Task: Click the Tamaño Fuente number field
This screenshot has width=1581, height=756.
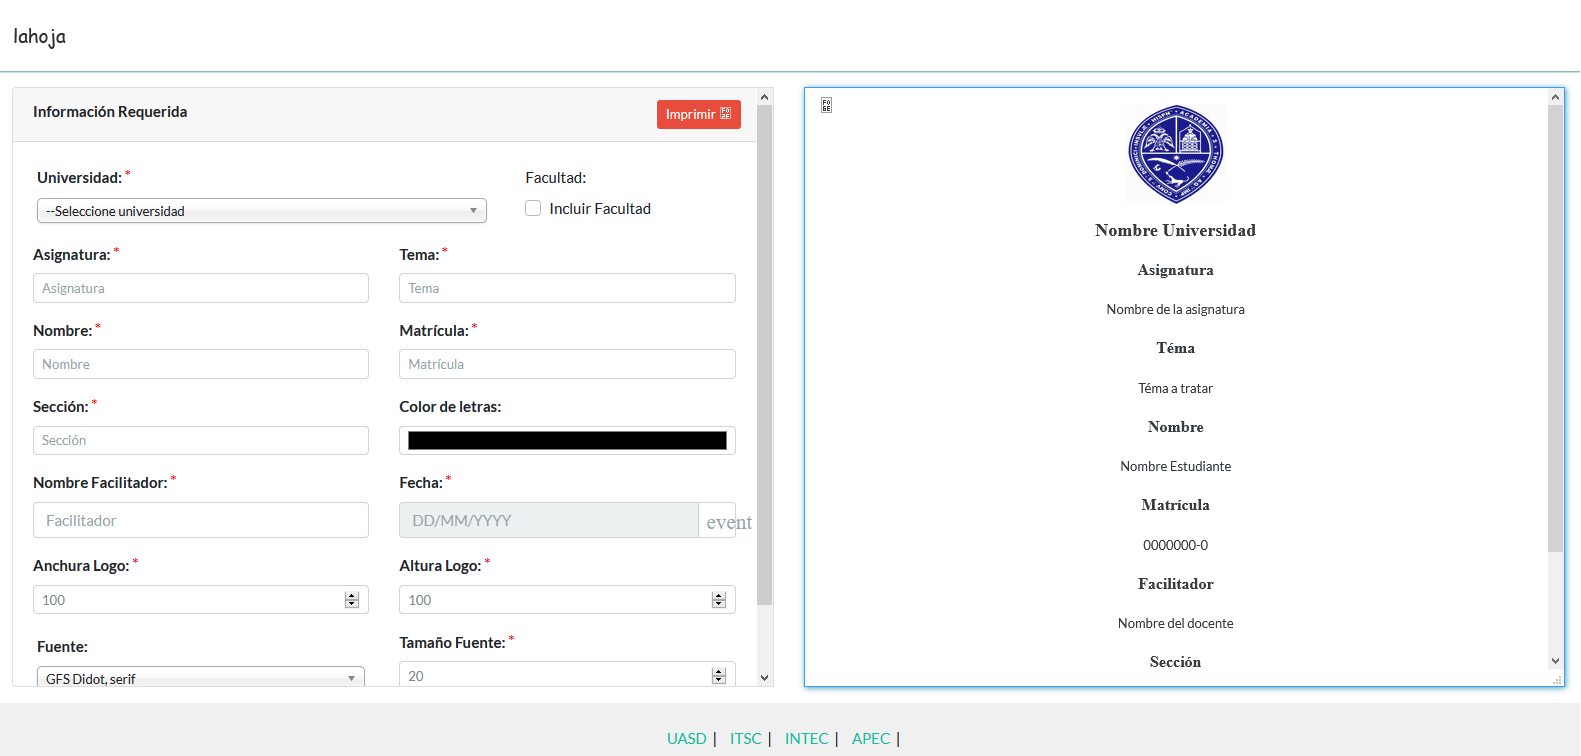Action: coord(567,675)
